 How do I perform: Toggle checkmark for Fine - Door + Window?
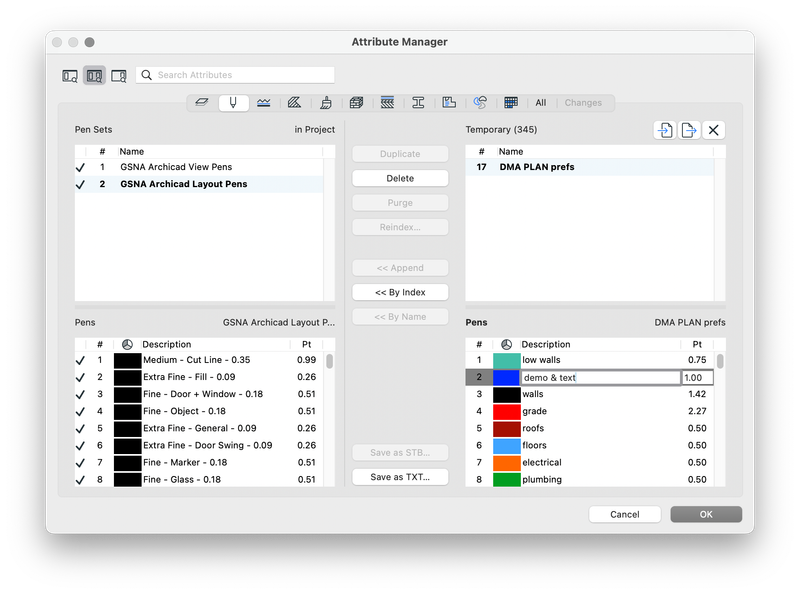pyautogui.click(x=80, y=394)
